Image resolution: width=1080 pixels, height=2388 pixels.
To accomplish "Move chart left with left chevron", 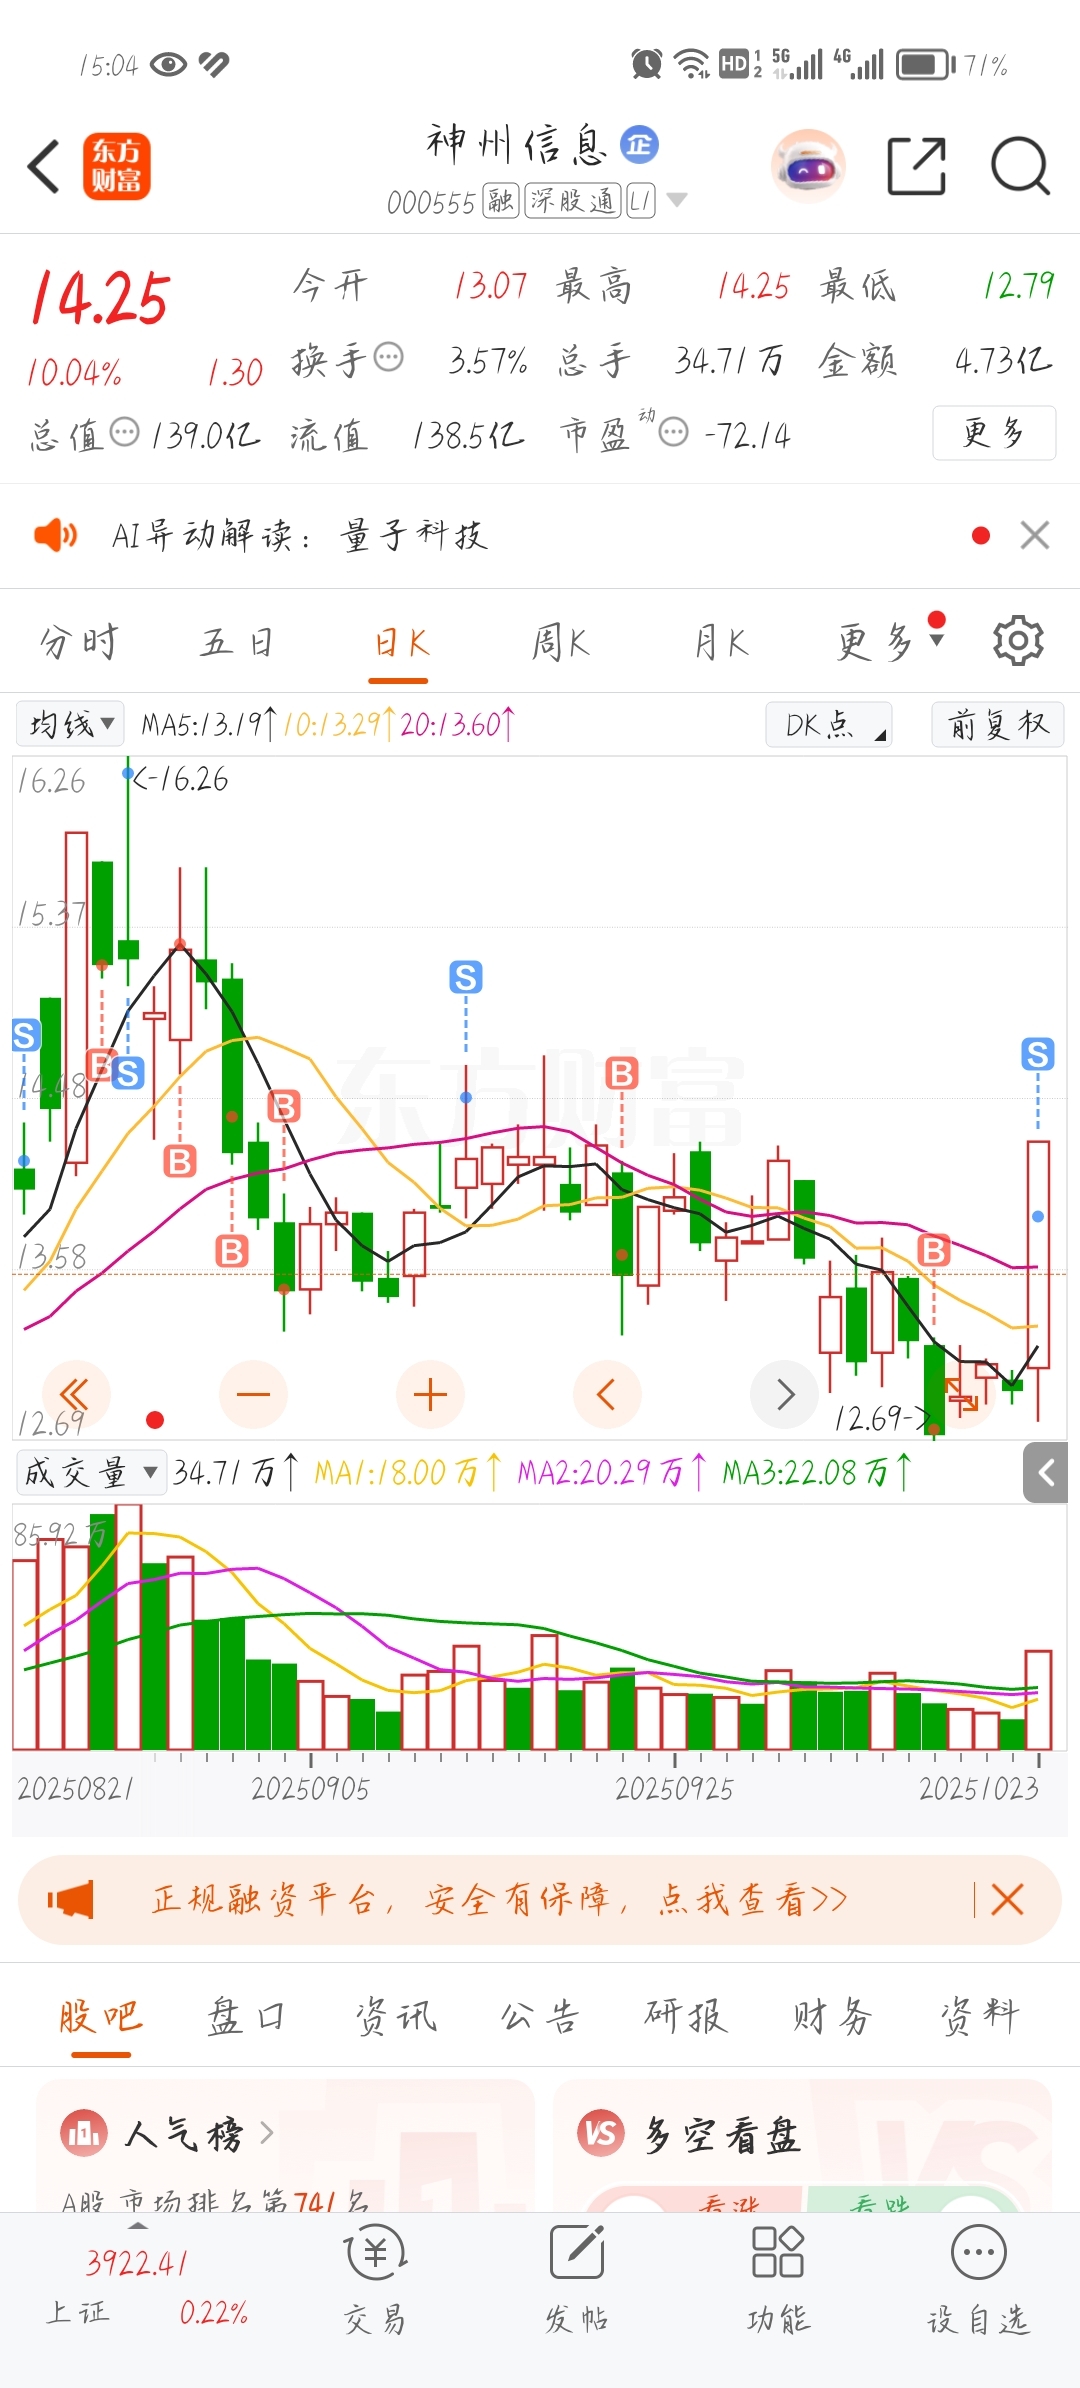I will [x=607, y=1394].
